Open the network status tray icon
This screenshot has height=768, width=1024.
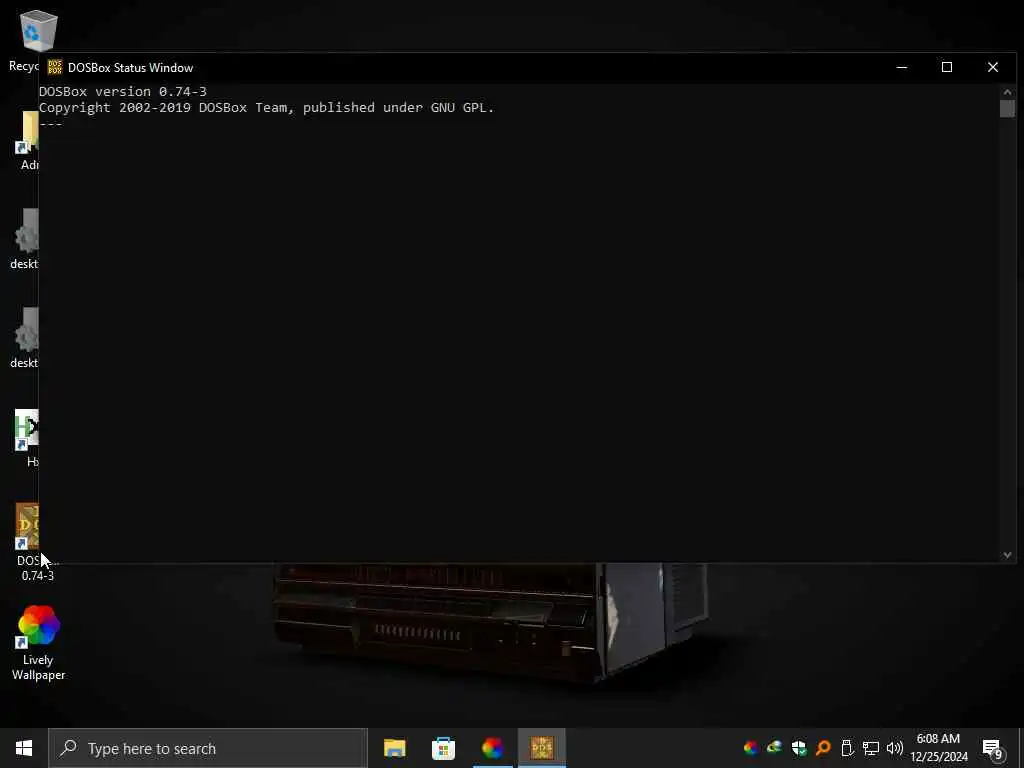871,748
